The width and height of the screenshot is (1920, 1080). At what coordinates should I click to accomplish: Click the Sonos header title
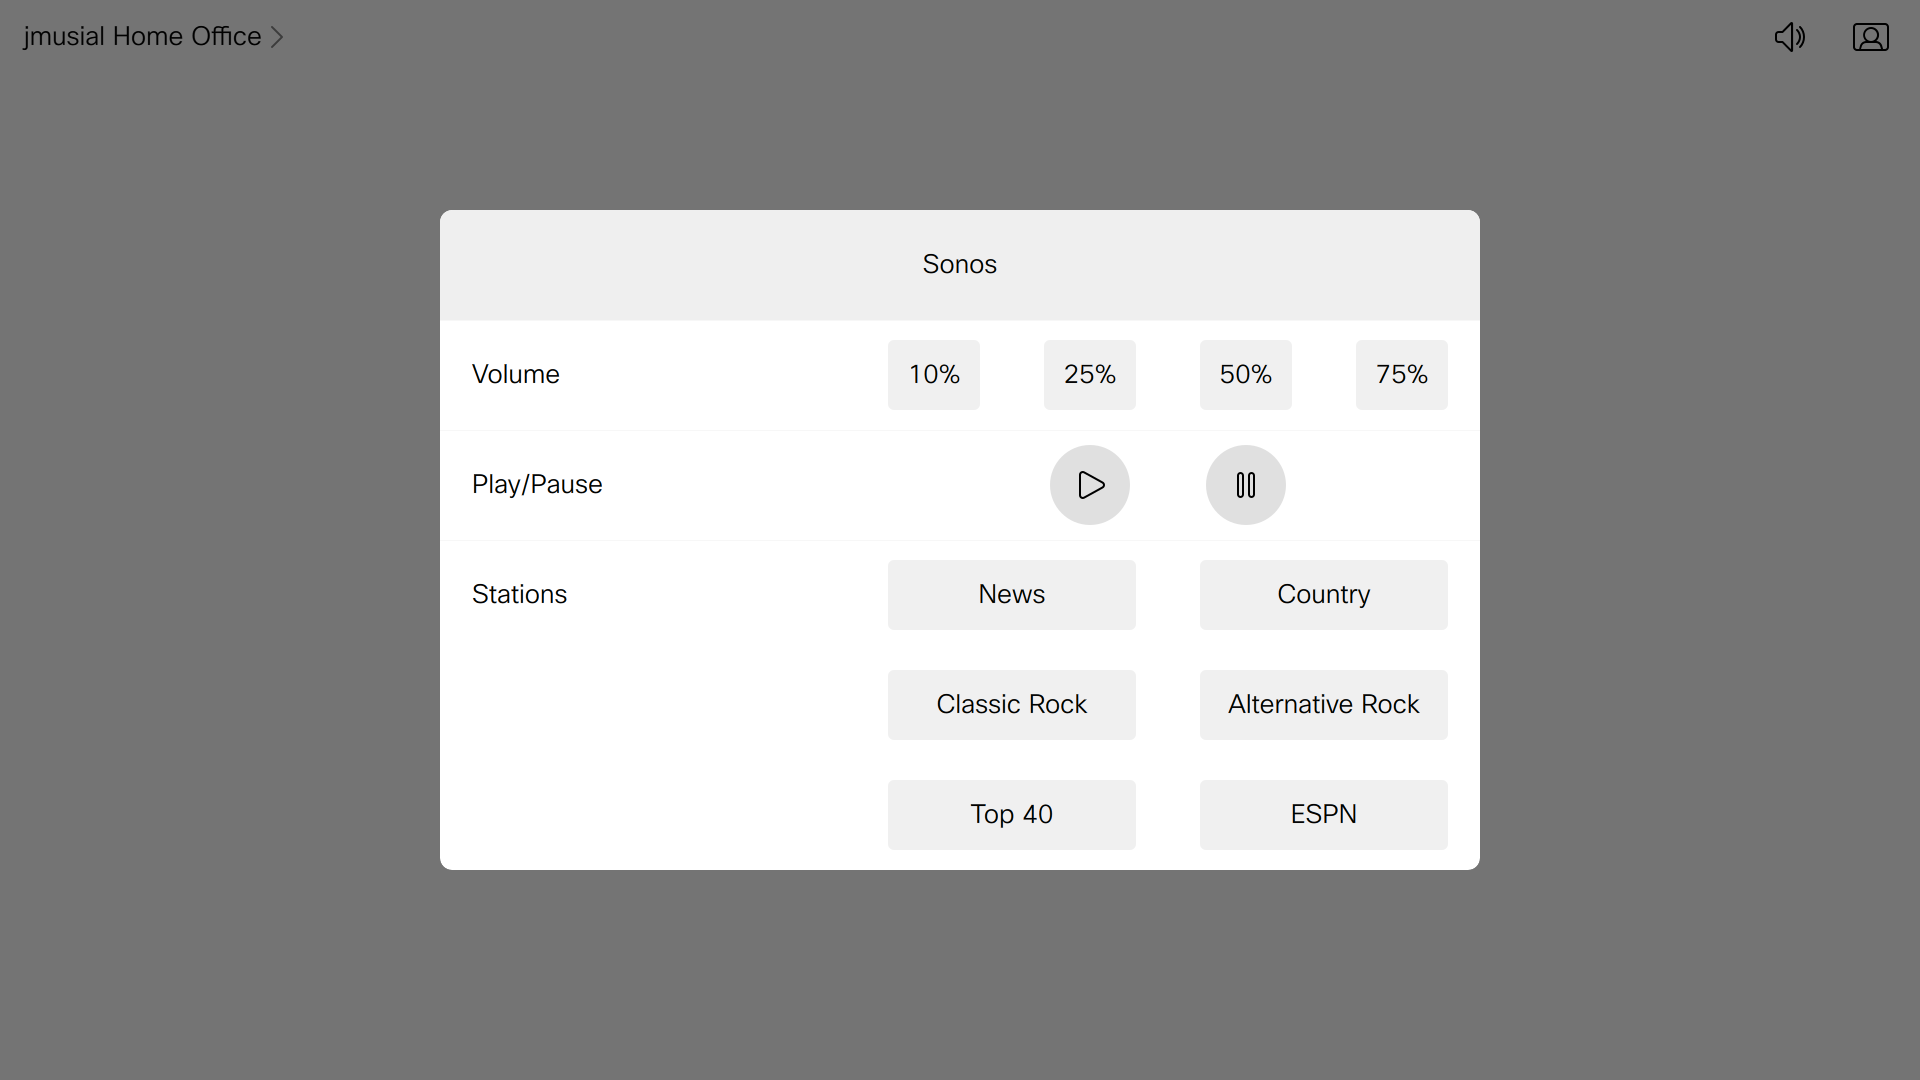point(960,264)
